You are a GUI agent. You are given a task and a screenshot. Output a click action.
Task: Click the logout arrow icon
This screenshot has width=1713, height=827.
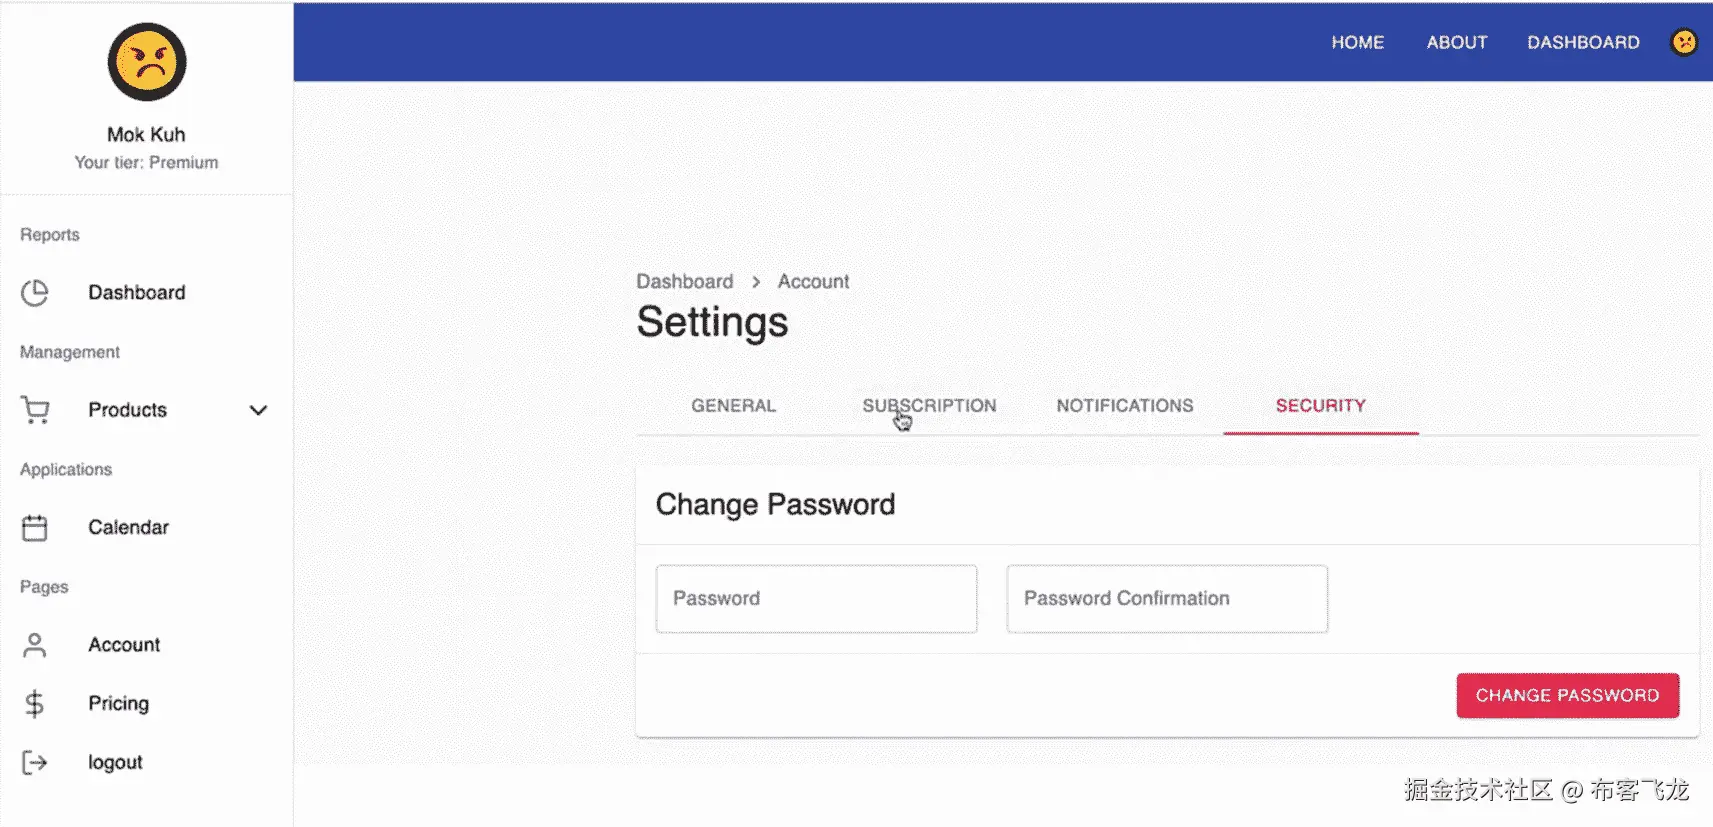(35, 763)
